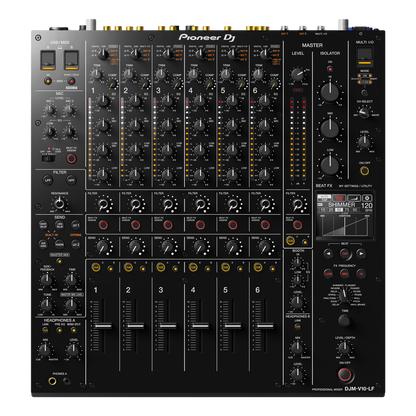Turn the channel 4 FILTER knob
Viewport: 416px width, 416px height.
(200, 204)
